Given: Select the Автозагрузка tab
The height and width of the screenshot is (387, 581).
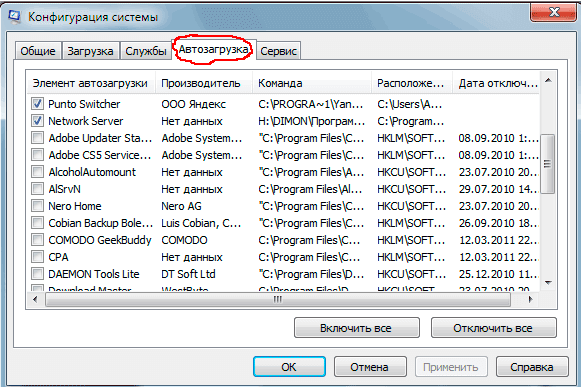Looking at the screenshot, I should pyautogui.click(x=214, y=49).
